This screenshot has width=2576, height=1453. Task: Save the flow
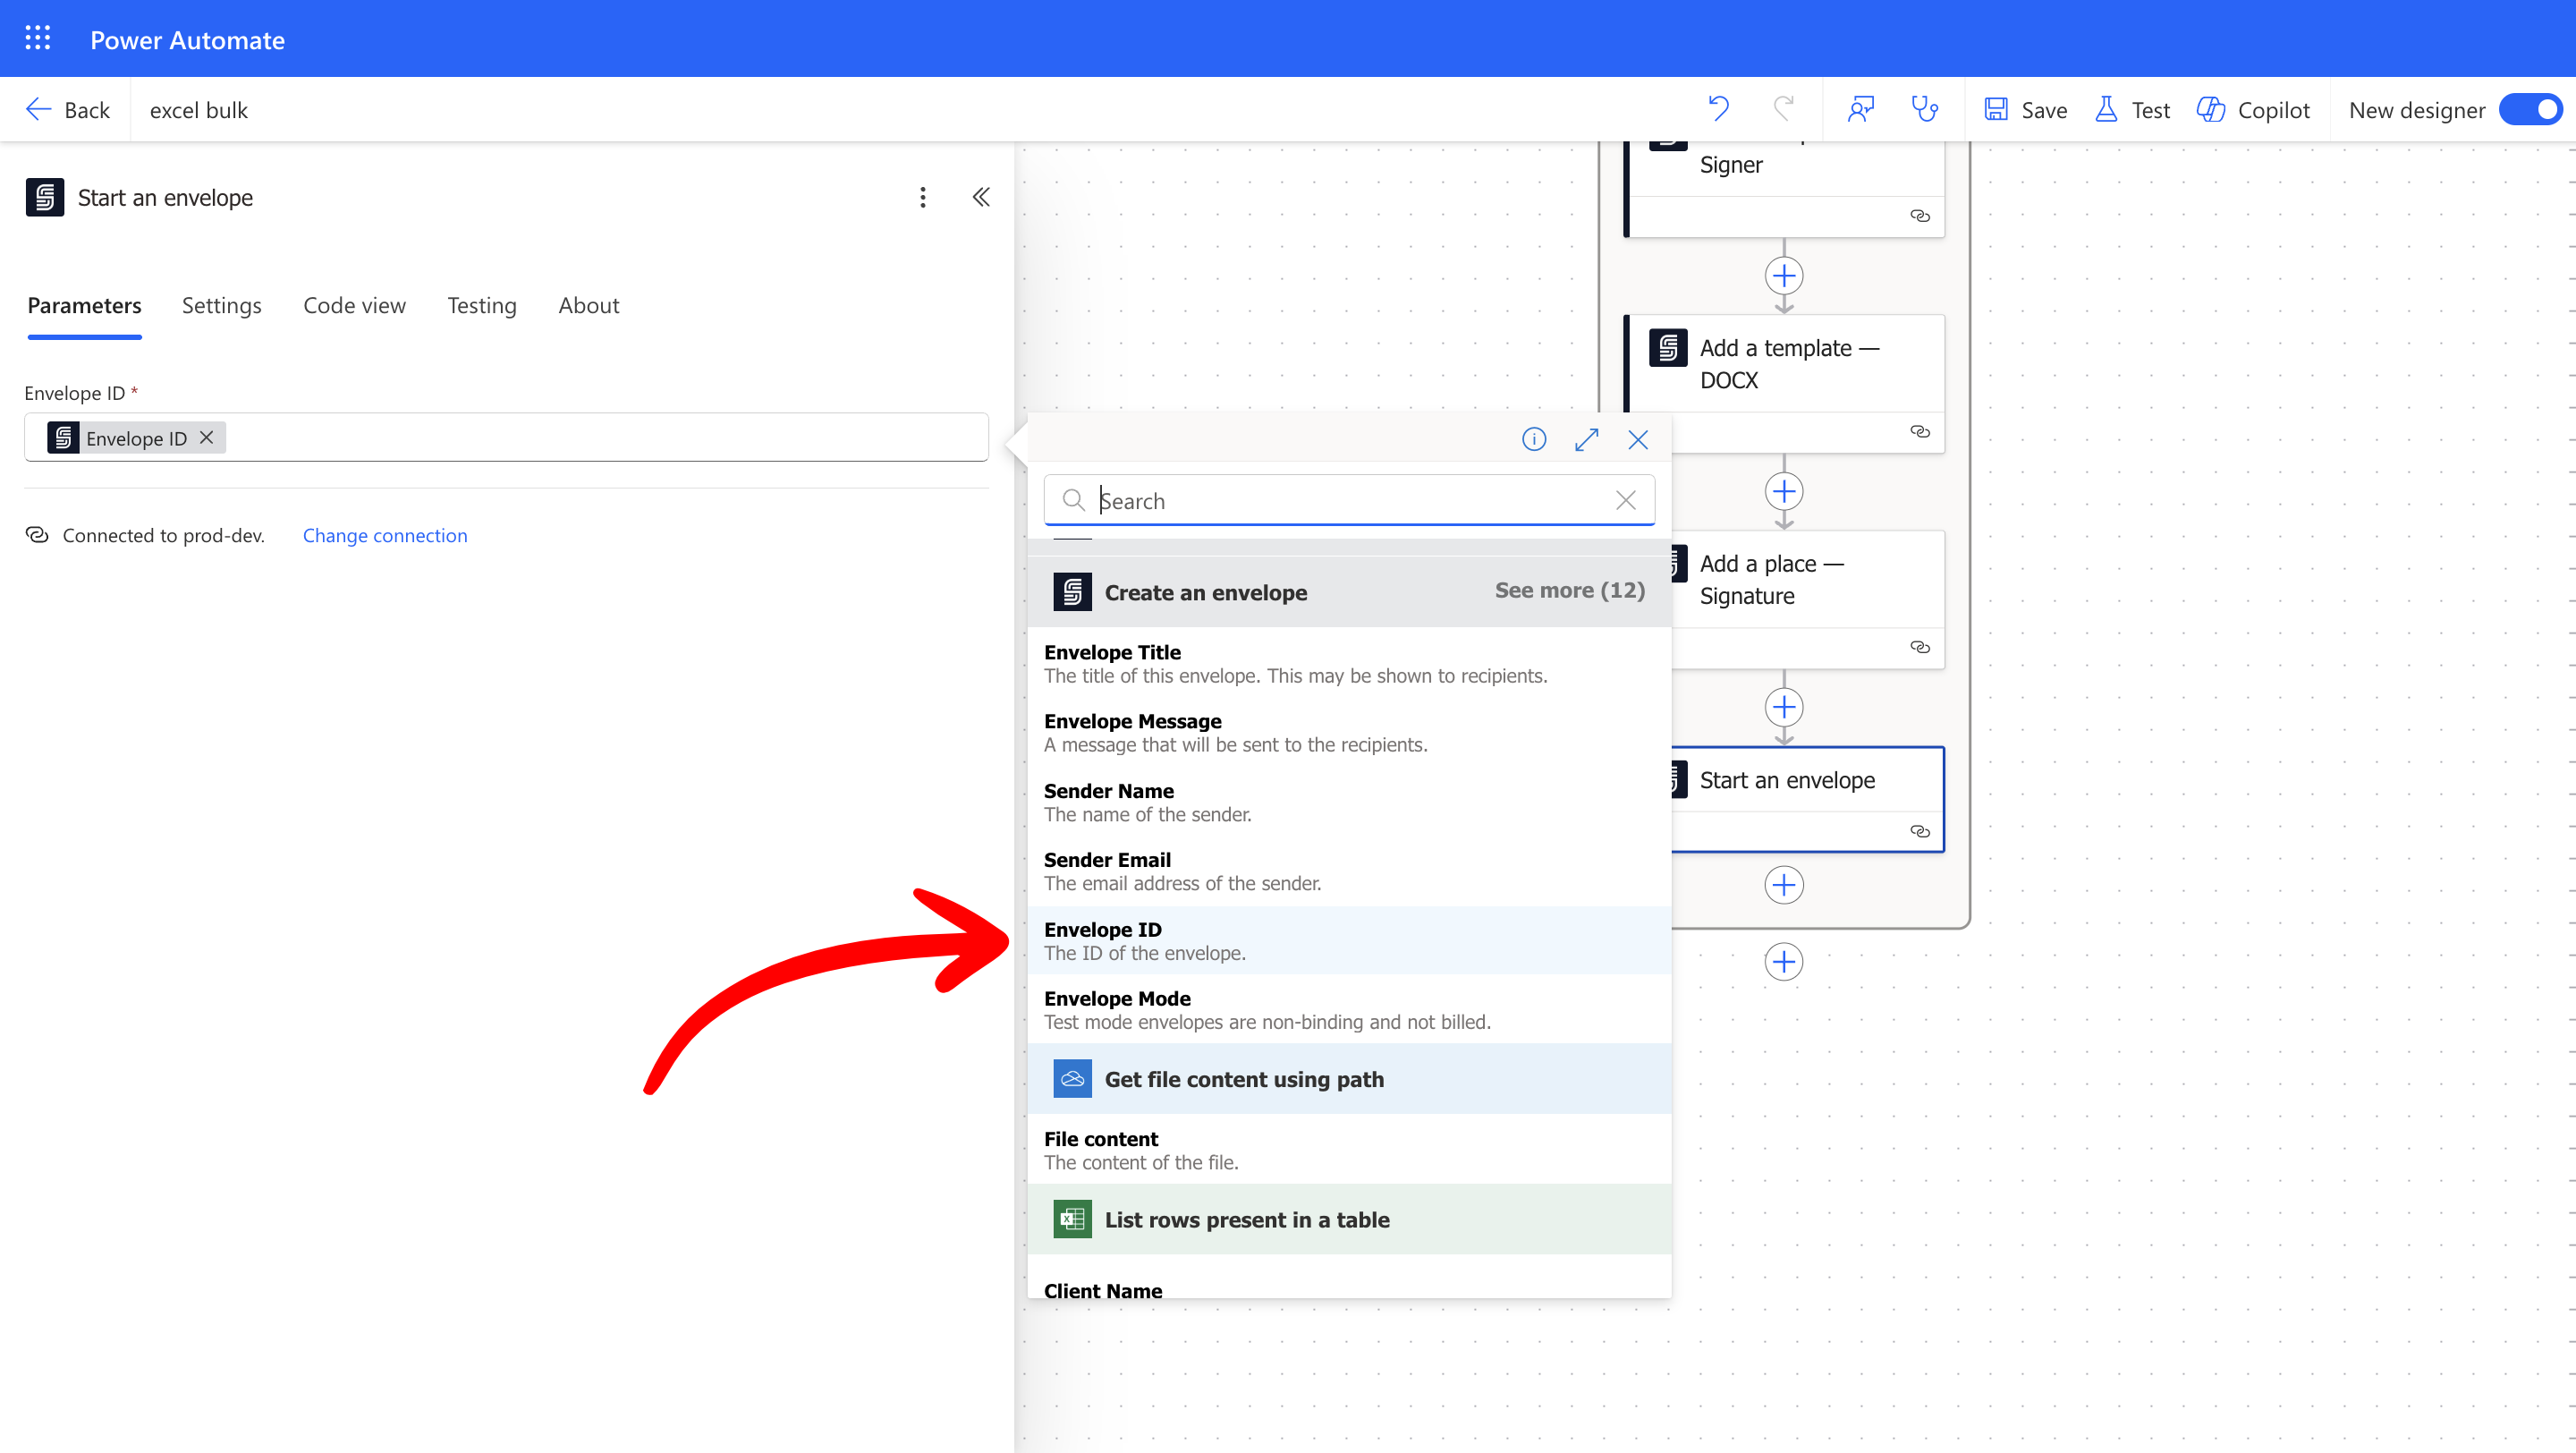click(x=2026, y=110)
